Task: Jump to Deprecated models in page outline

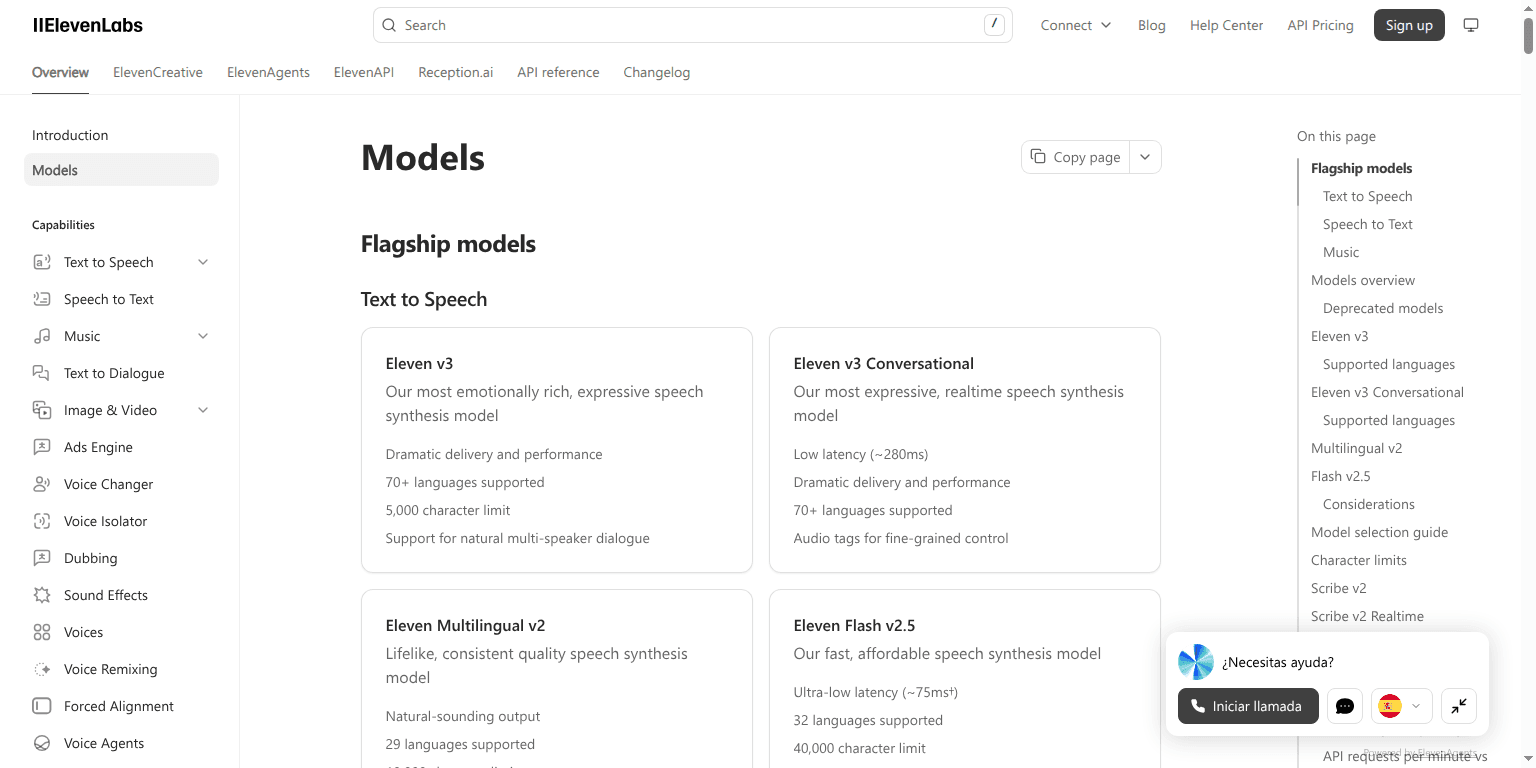Action: 1383,308
